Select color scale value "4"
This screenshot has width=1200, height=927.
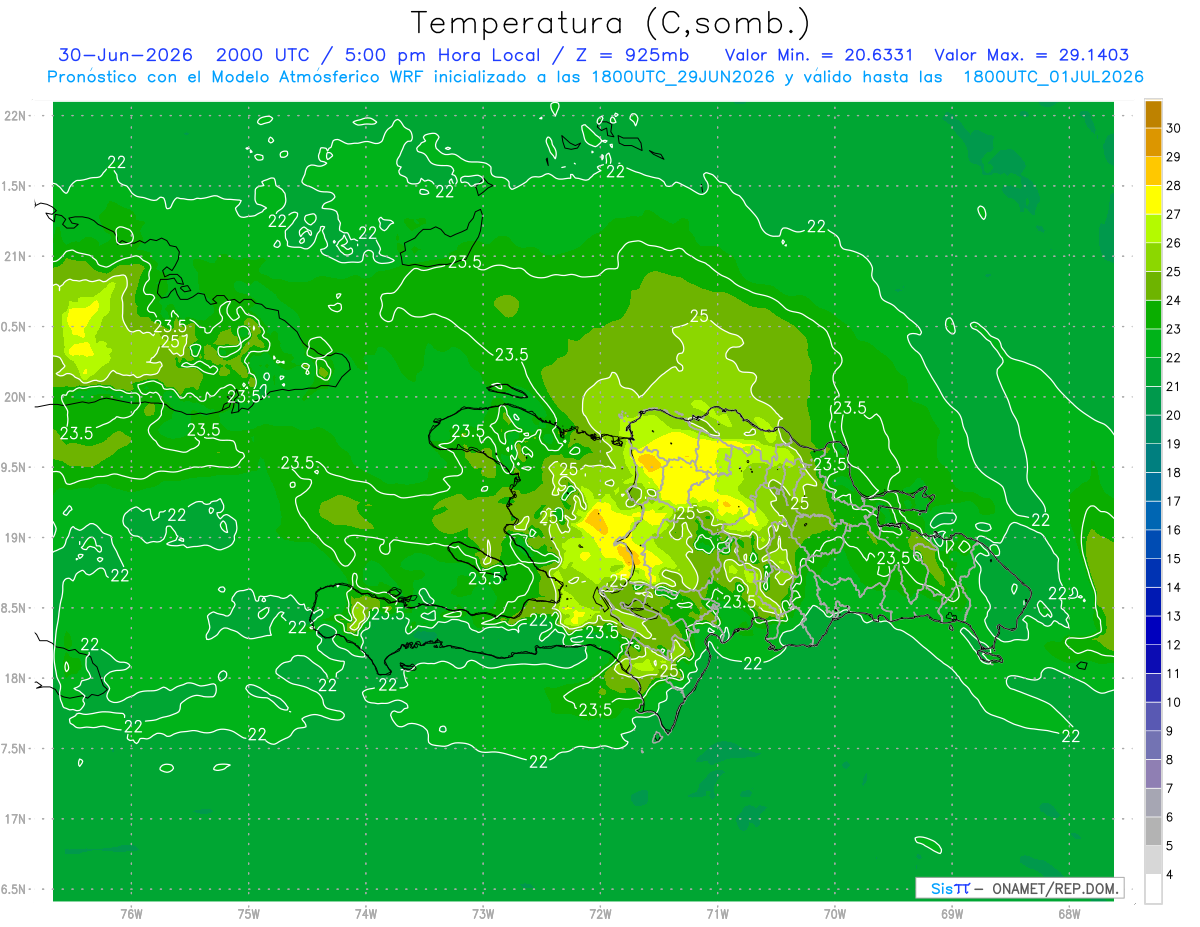pyautogui.click(x=1171, y=874)
